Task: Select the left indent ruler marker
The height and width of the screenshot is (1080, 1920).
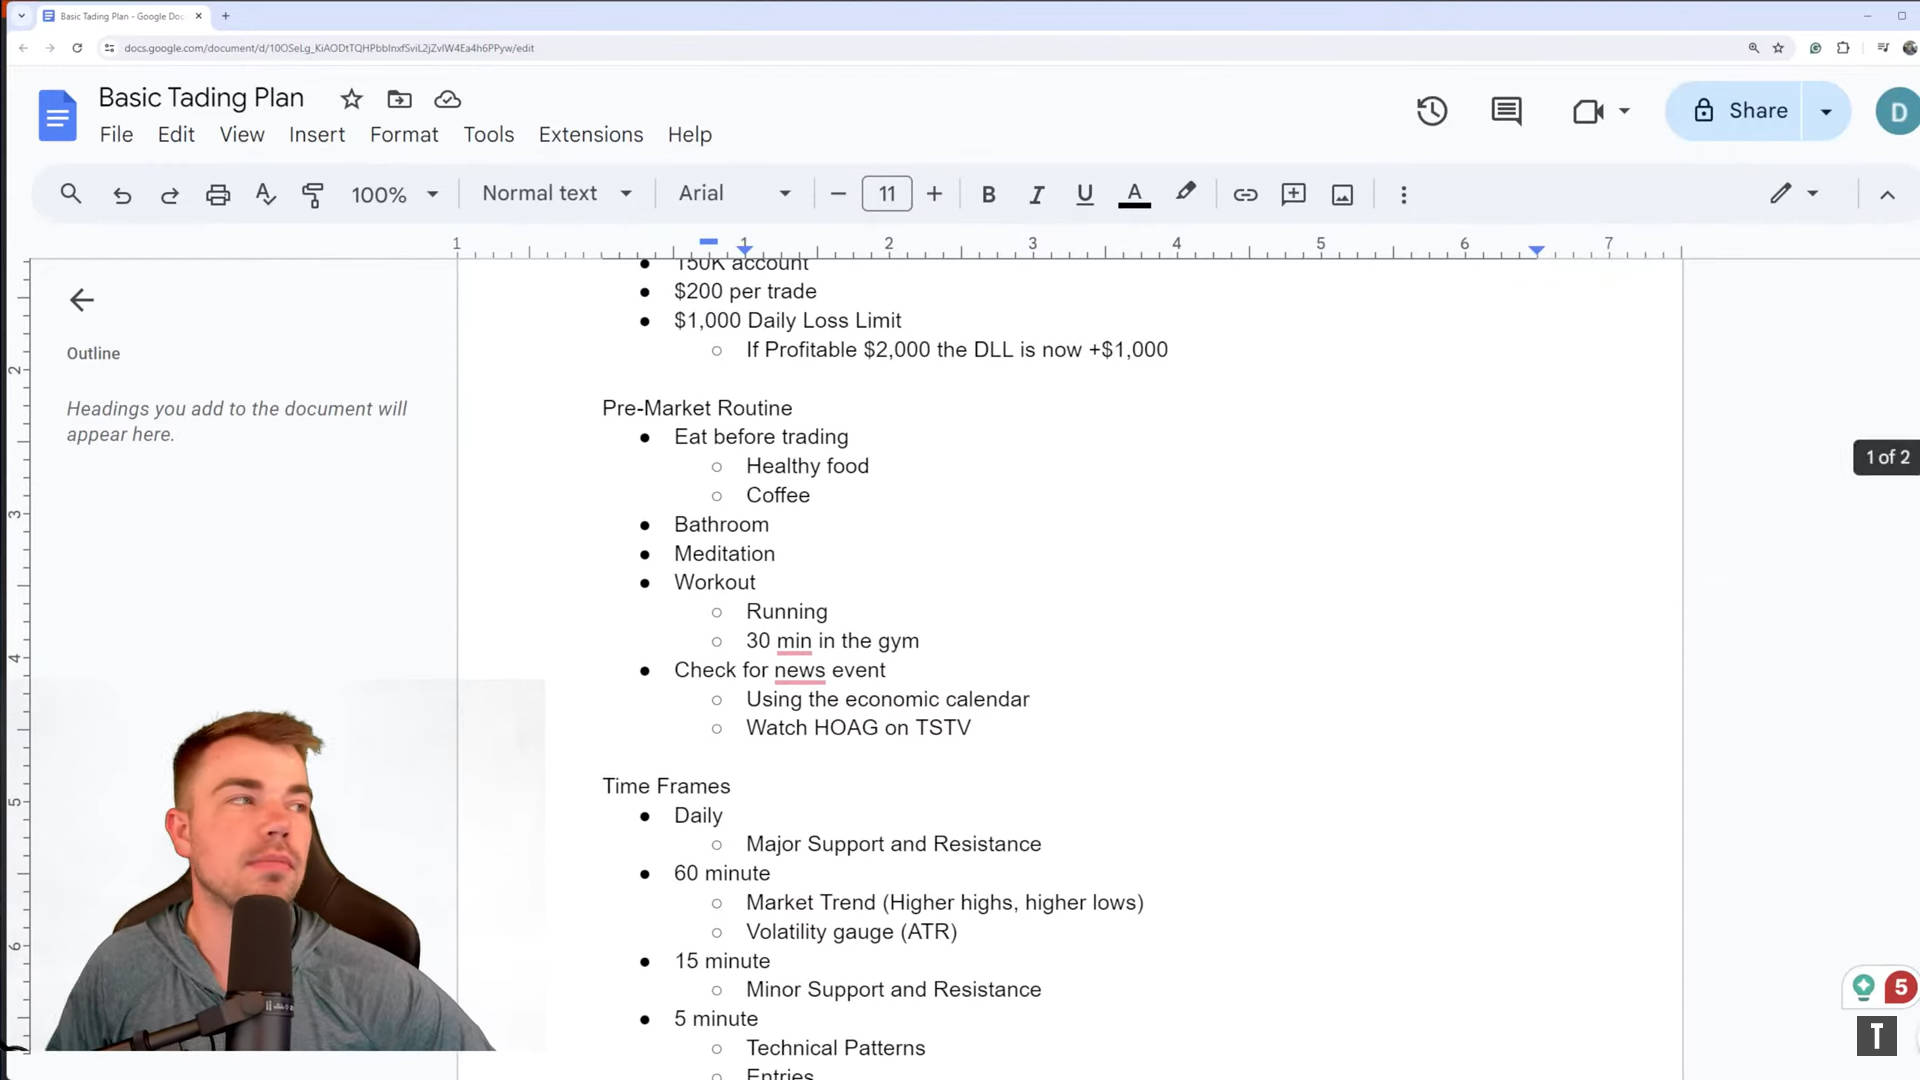Action: [744, 248]
